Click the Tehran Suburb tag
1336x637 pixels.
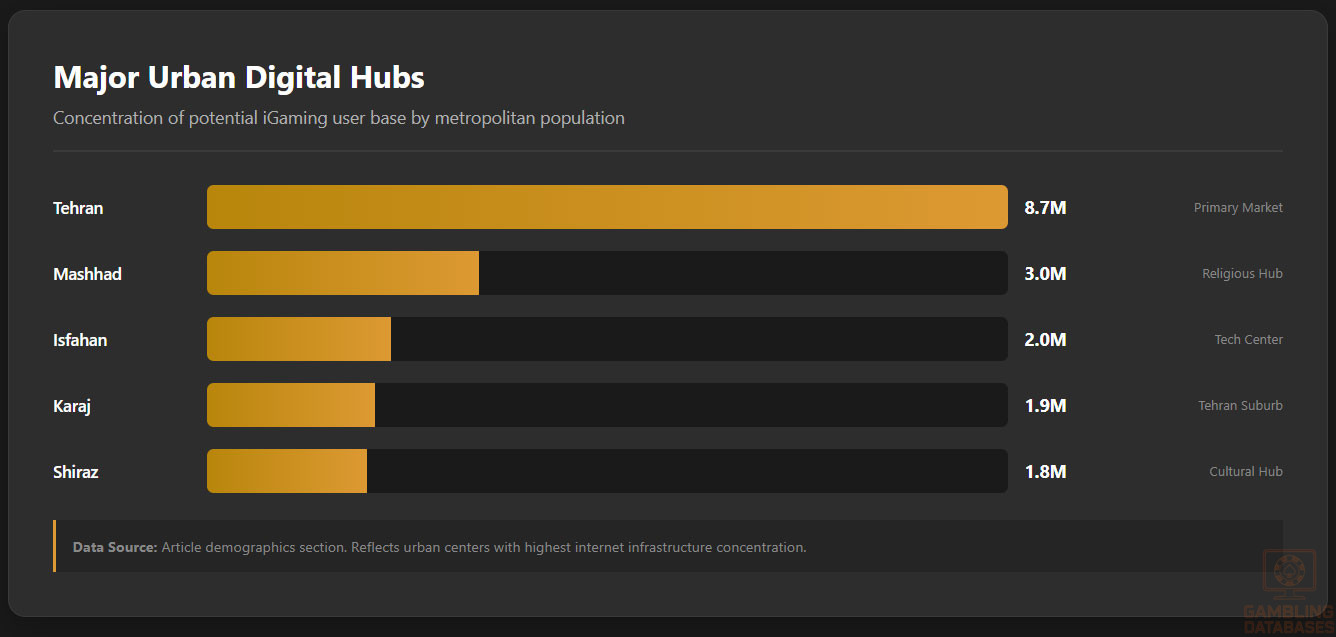pos(1240,406)
